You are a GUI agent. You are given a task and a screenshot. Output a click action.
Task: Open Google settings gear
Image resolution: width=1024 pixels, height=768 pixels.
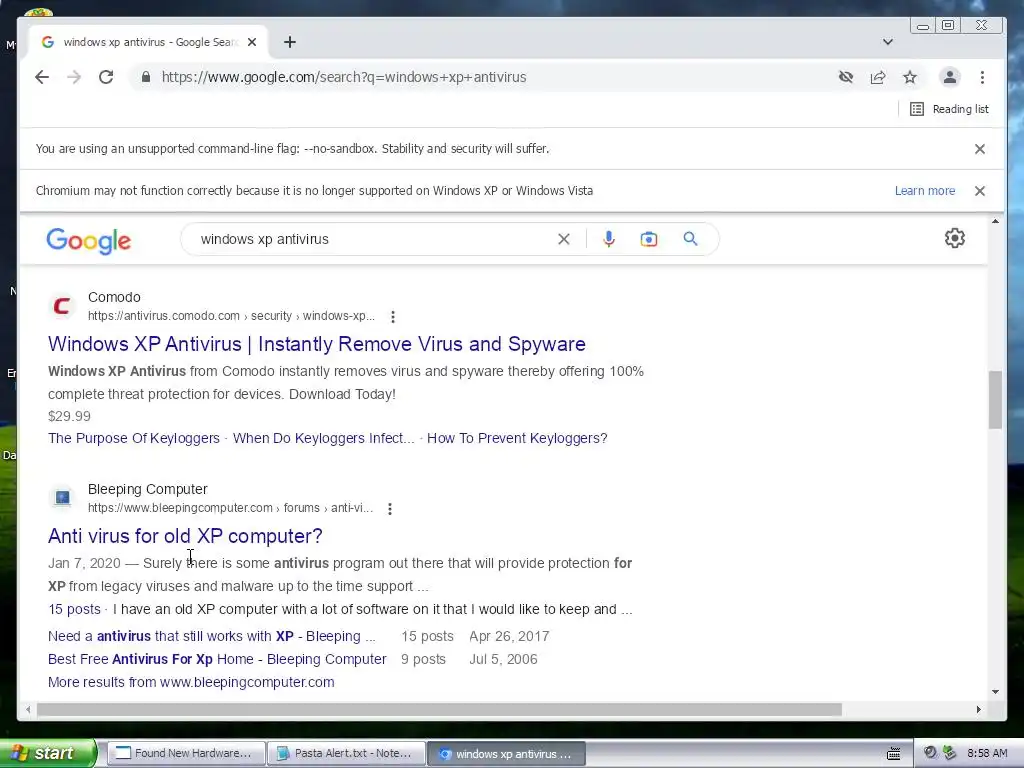[x=955, y=238]
